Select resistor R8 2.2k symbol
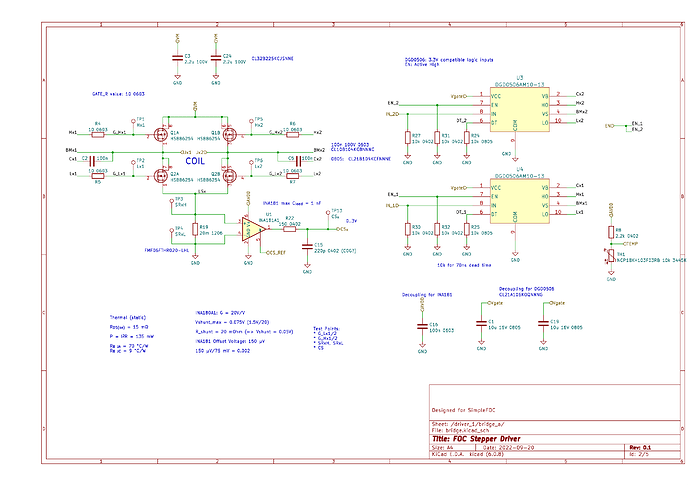The height and width of the screenshot is (487, 690). [611, 232]
